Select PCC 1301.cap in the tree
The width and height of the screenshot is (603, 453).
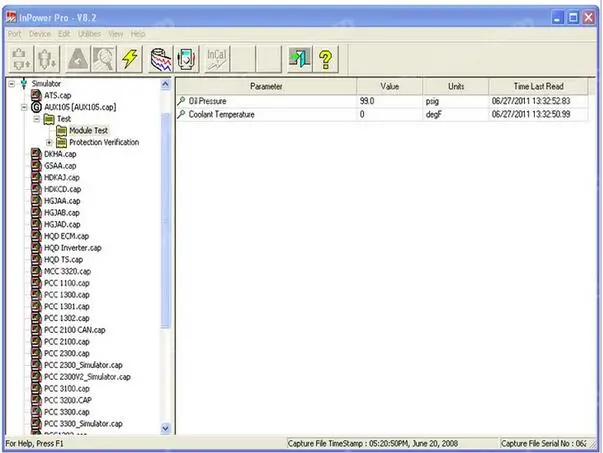[x=67, y=306]
